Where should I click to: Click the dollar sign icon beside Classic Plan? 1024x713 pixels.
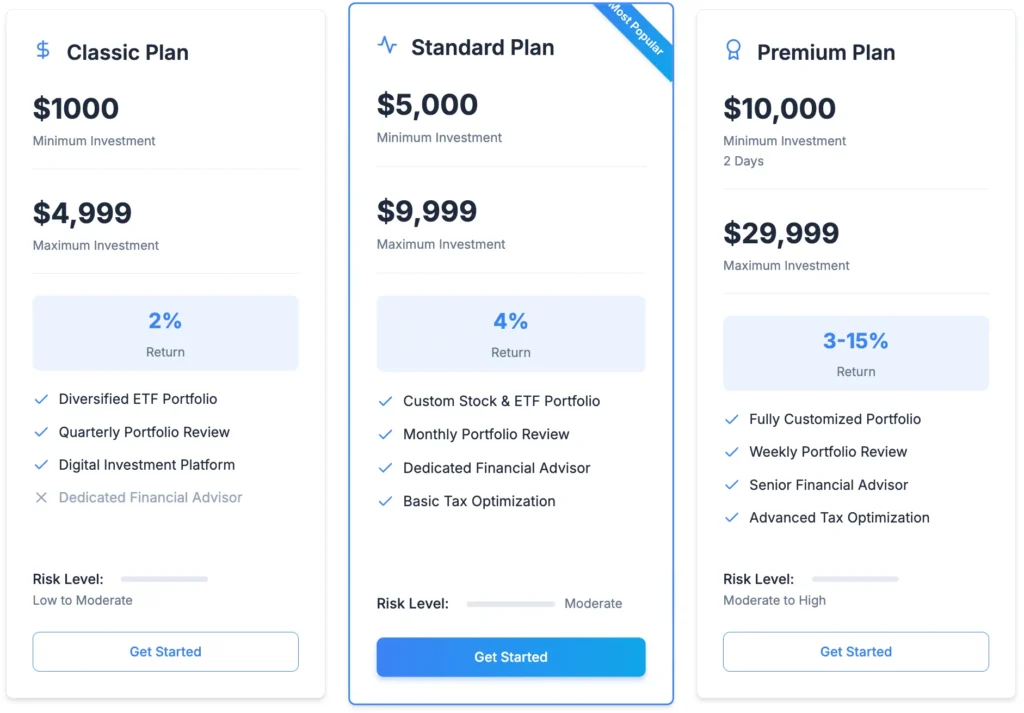pos(43,50)
